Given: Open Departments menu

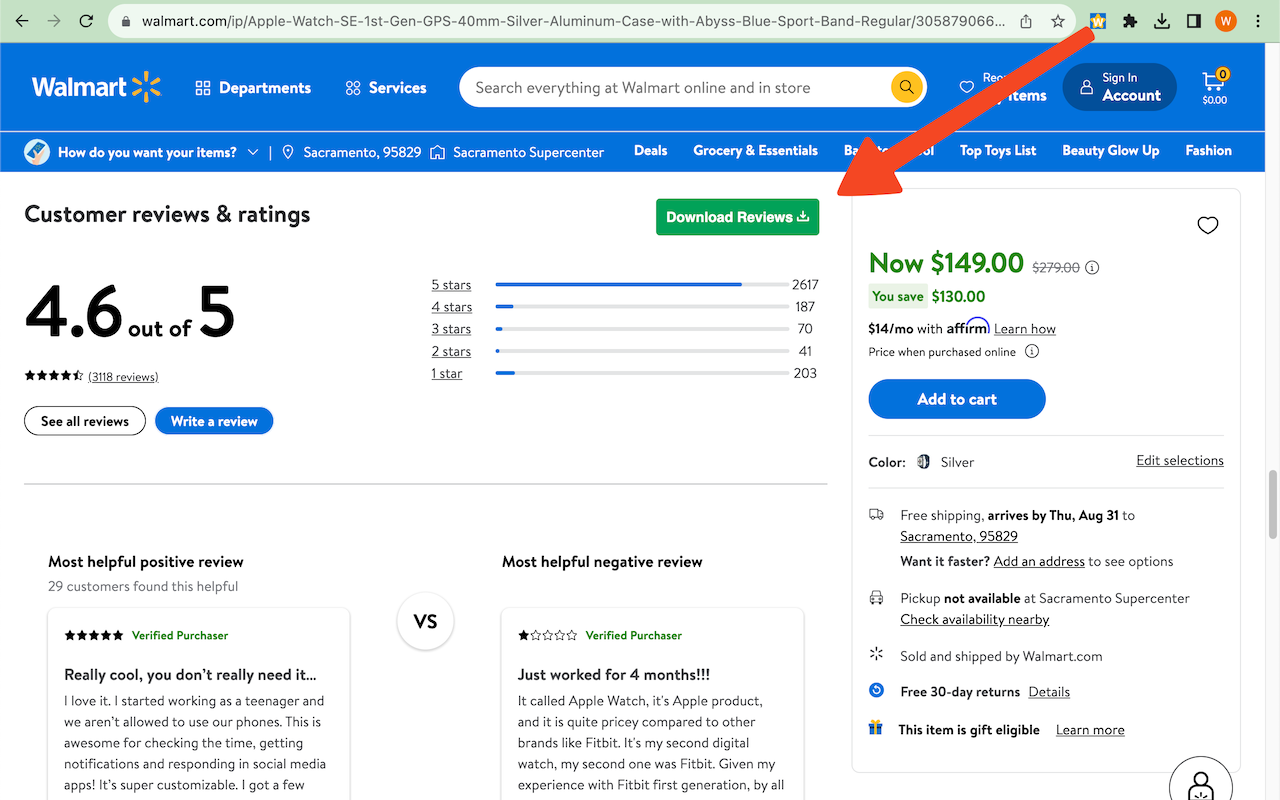Looking at the screenshot, I should point(253,88).
